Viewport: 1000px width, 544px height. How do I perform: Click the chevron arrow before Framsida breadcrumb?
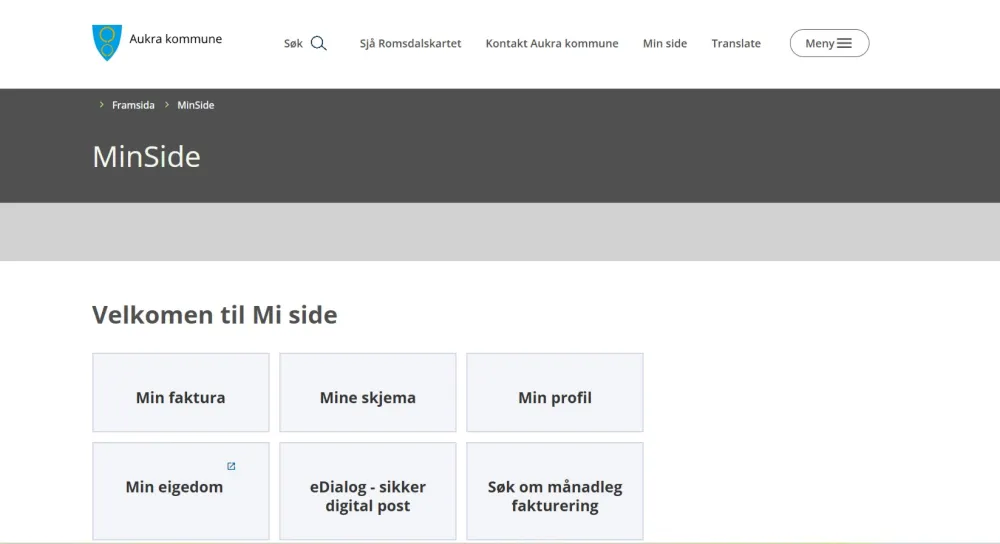102,105
